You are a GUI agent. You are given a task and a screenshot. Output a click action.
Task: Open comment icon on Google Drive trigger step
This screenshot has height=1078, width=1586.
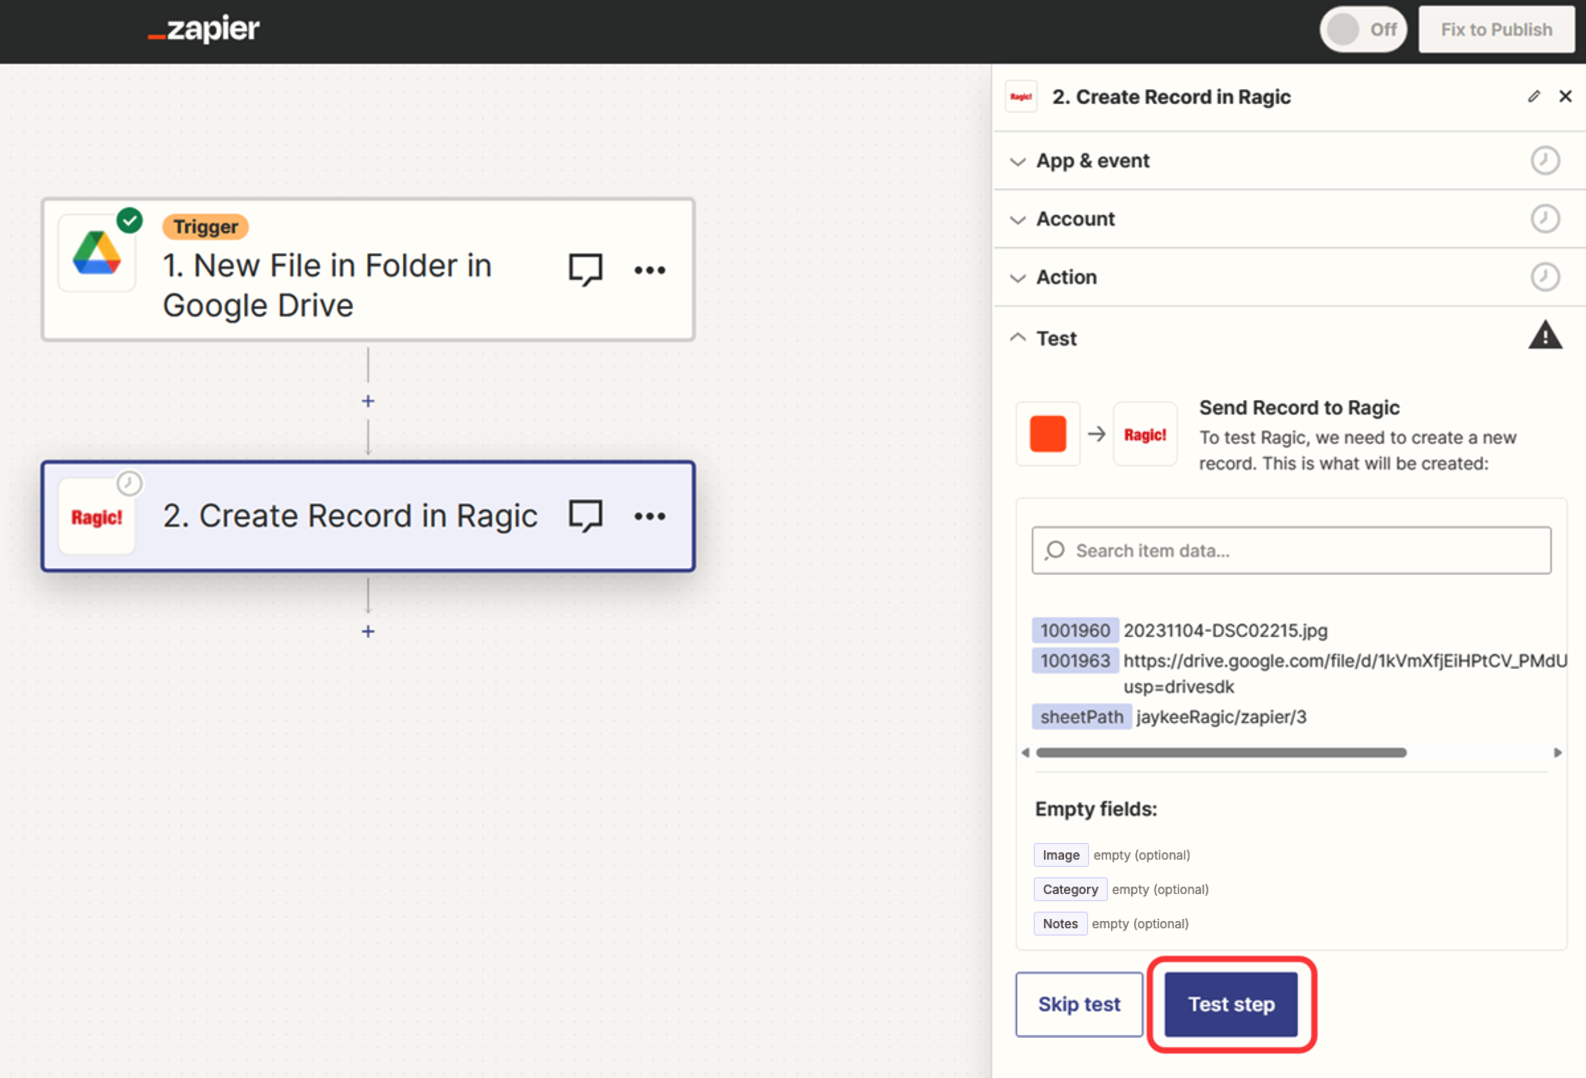click(585, 269)
